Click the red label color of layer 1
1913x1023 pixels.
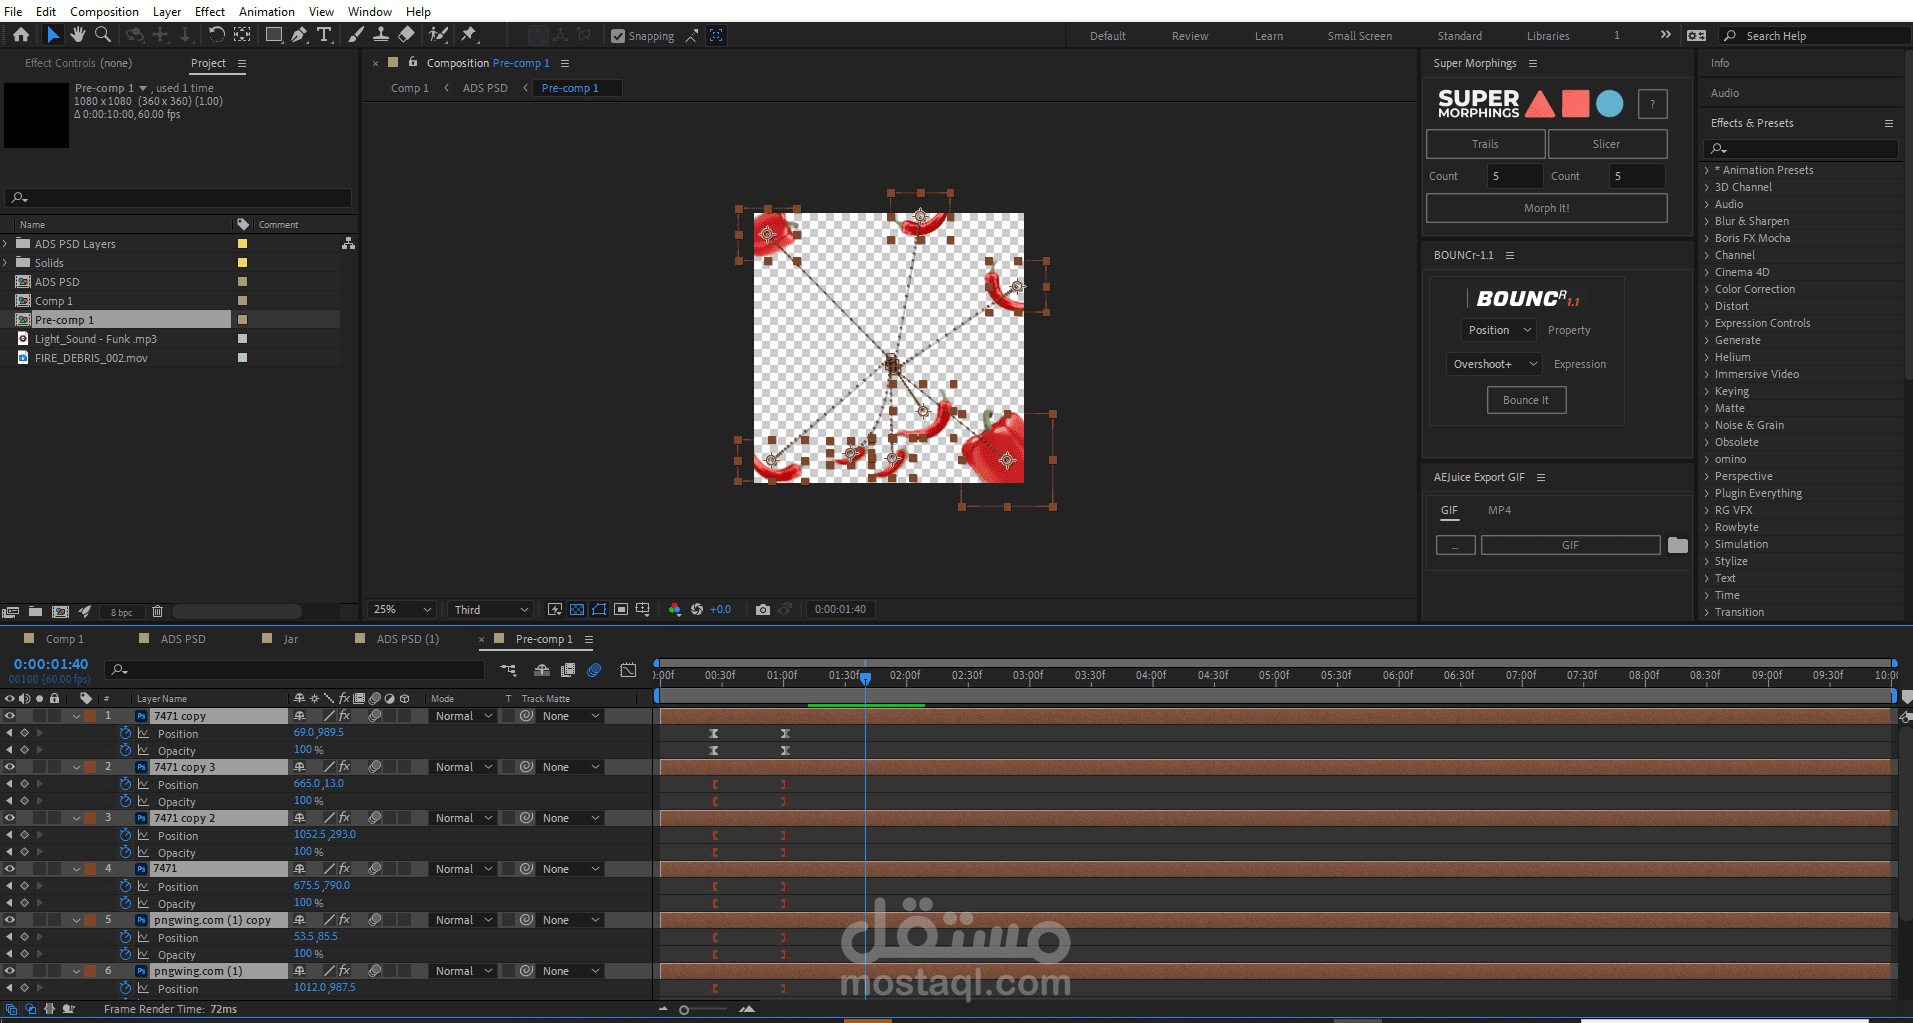click(x=90, y=716)
